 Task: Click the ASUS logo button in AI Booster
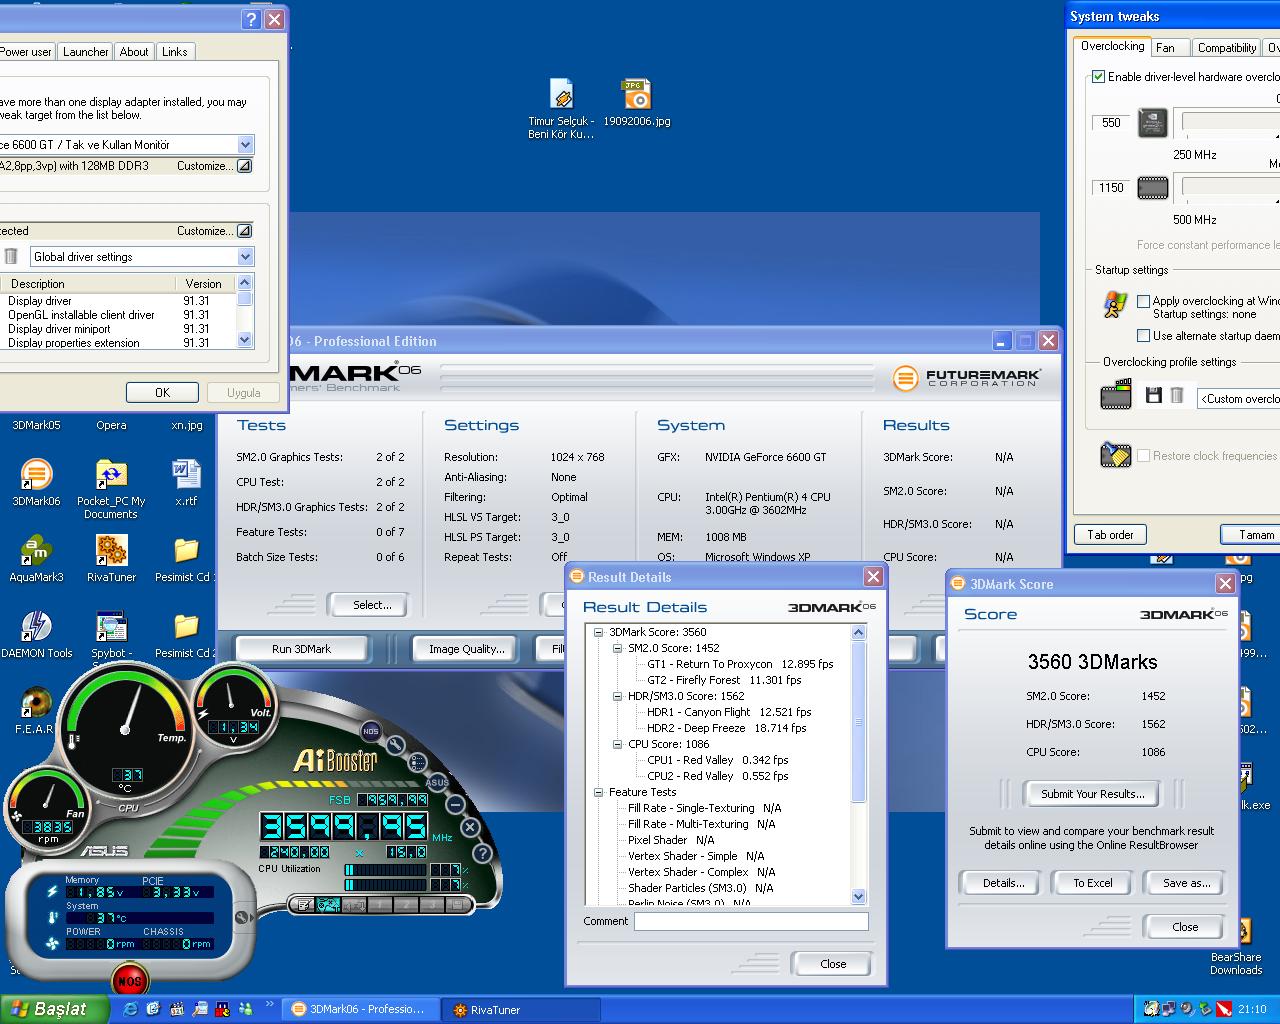coord(437,782)
